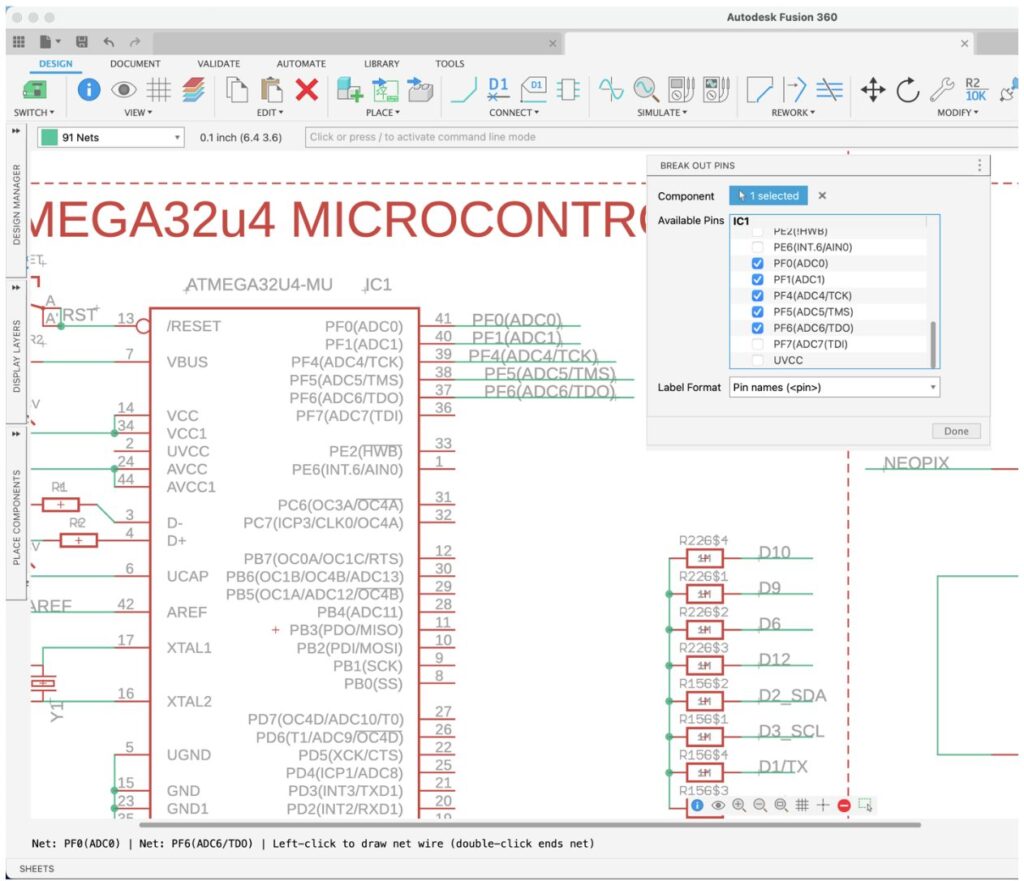Check the PE6(INT.6/AIN0) pin checkbox
The width and height of the screenshot is (1024, 881).
coord(758,247)
